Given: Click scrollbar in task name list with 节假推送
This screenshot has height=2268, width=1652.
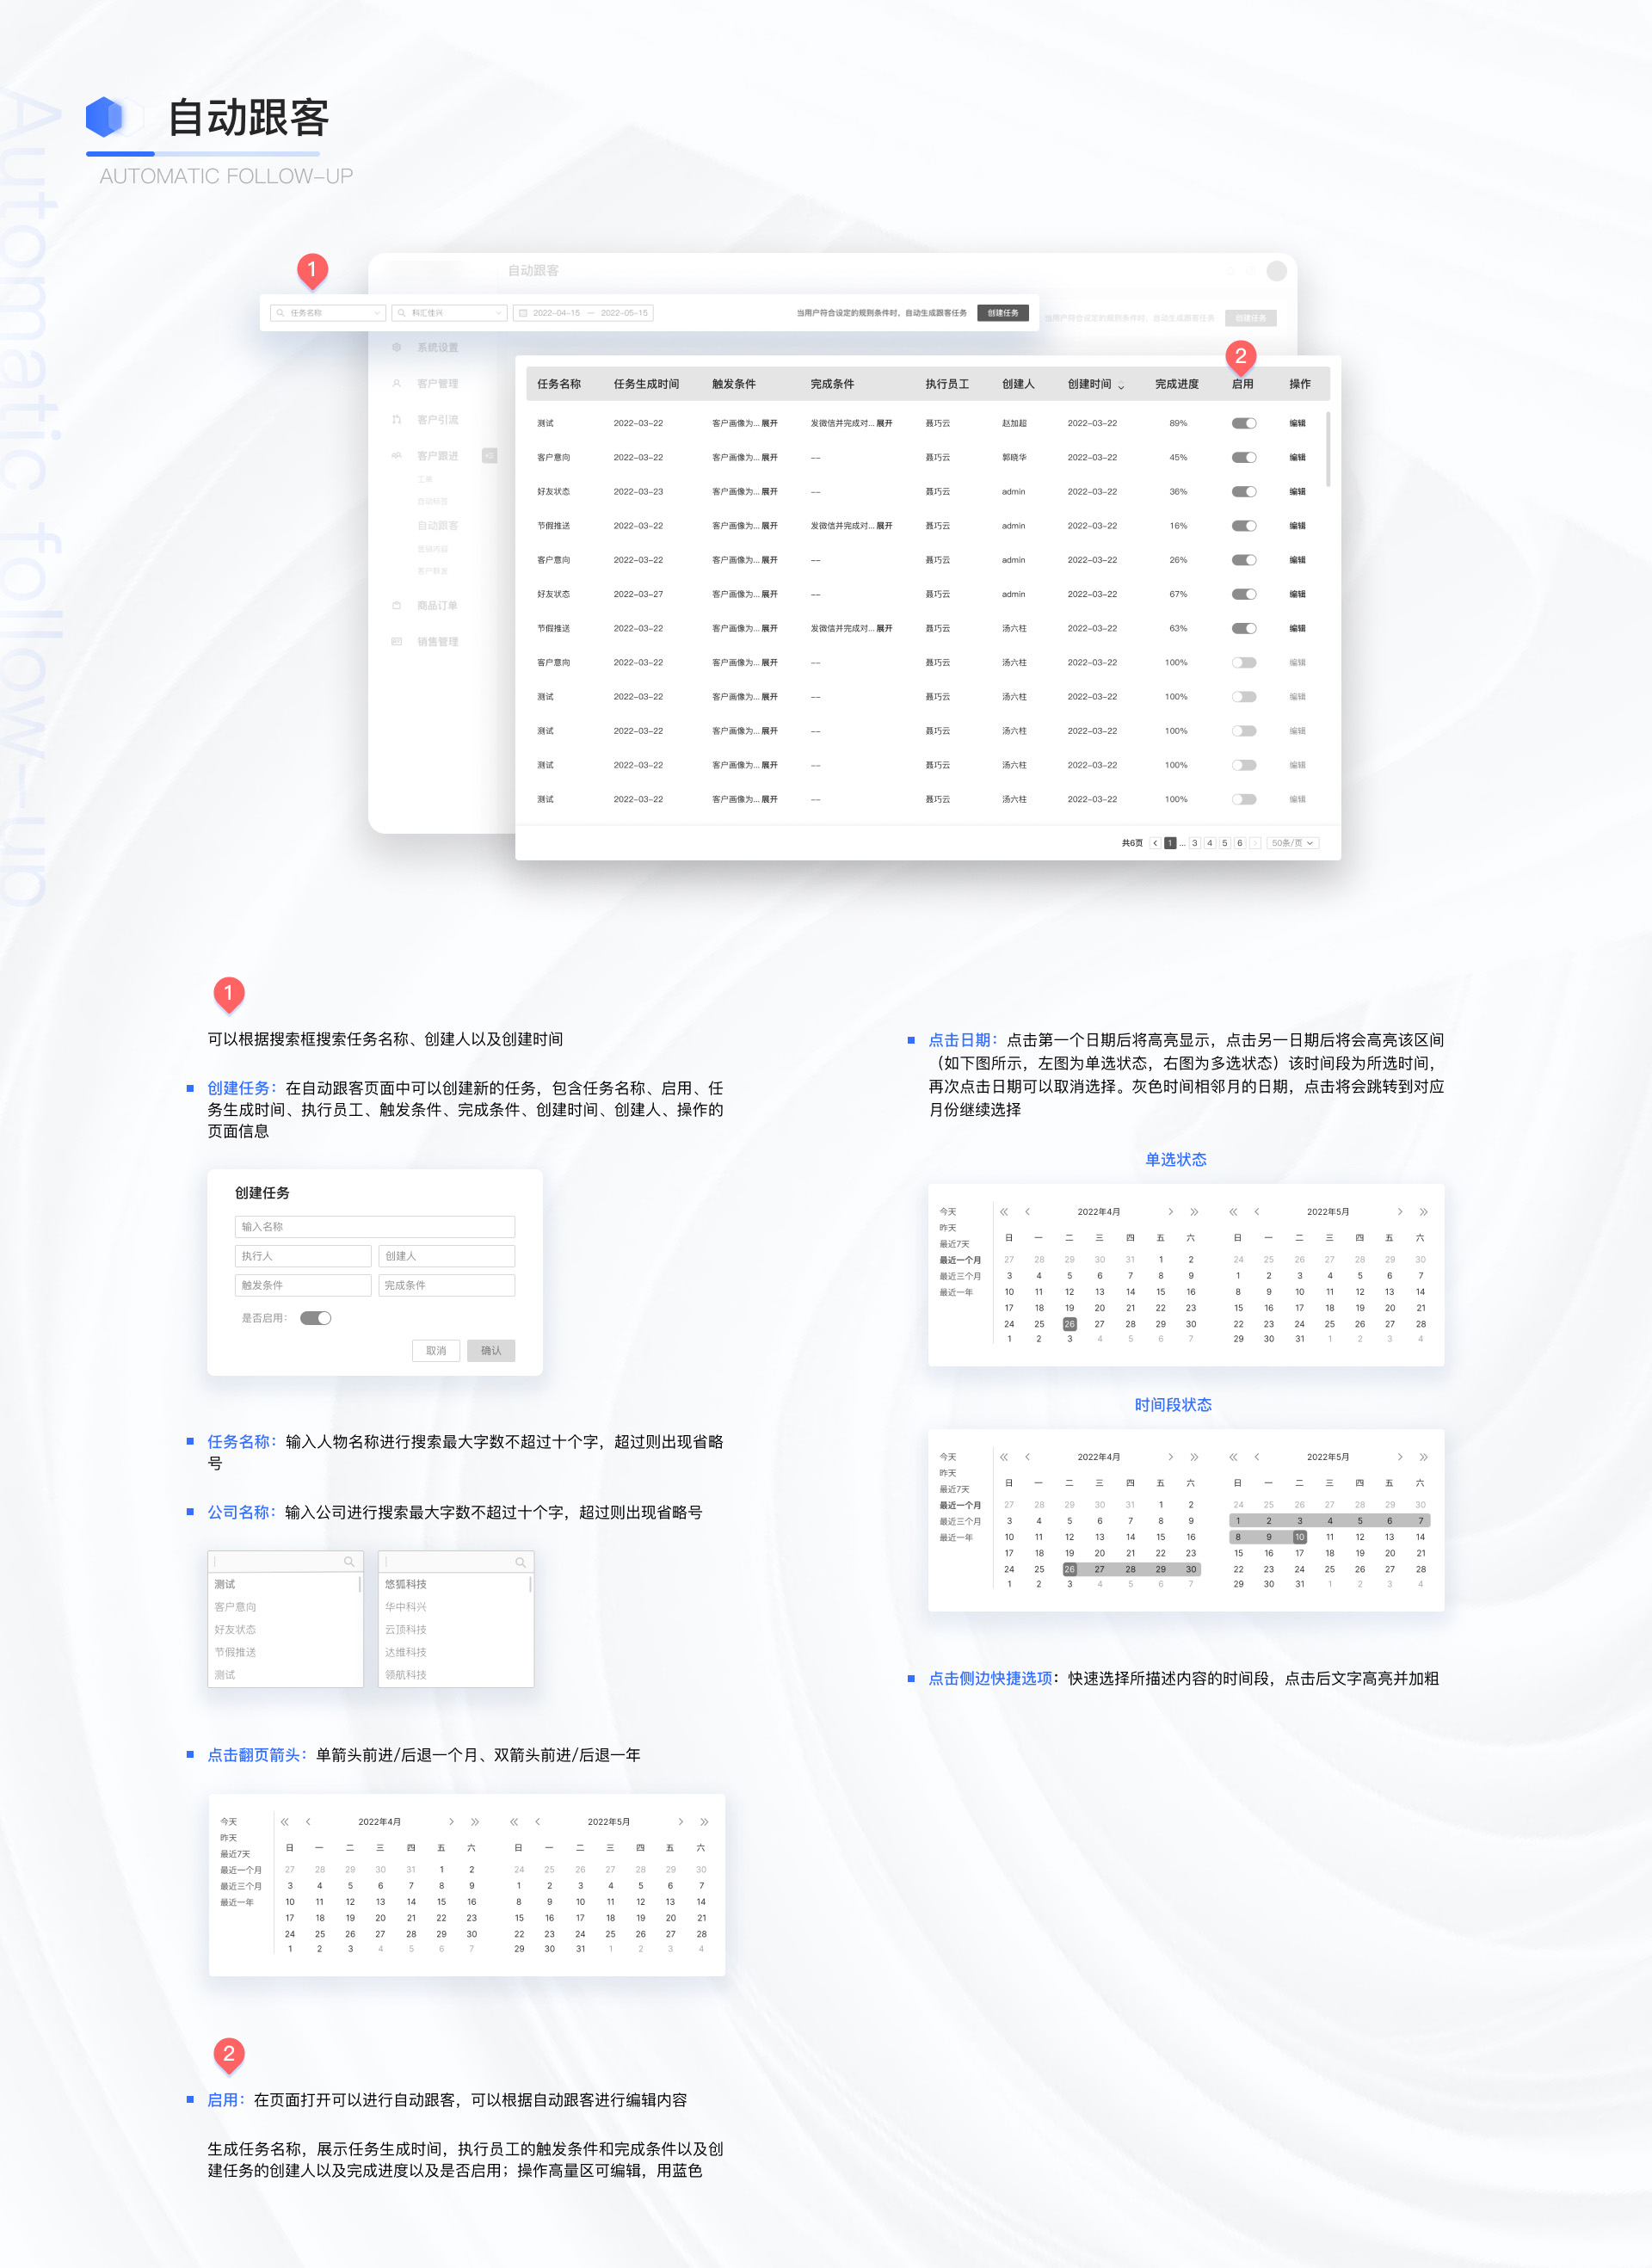Looking at the screenshot, I should (x=360, y=1584).
